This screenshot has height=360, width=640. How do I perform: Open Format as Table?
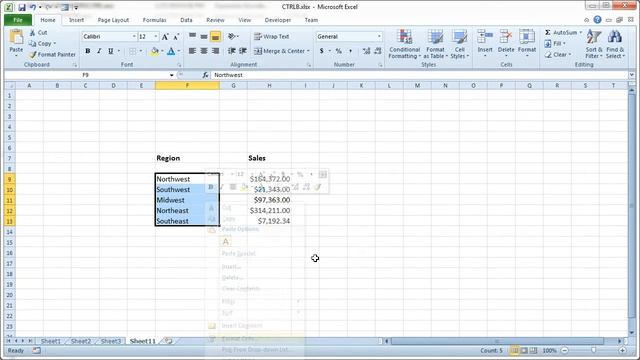pos(436,44)
